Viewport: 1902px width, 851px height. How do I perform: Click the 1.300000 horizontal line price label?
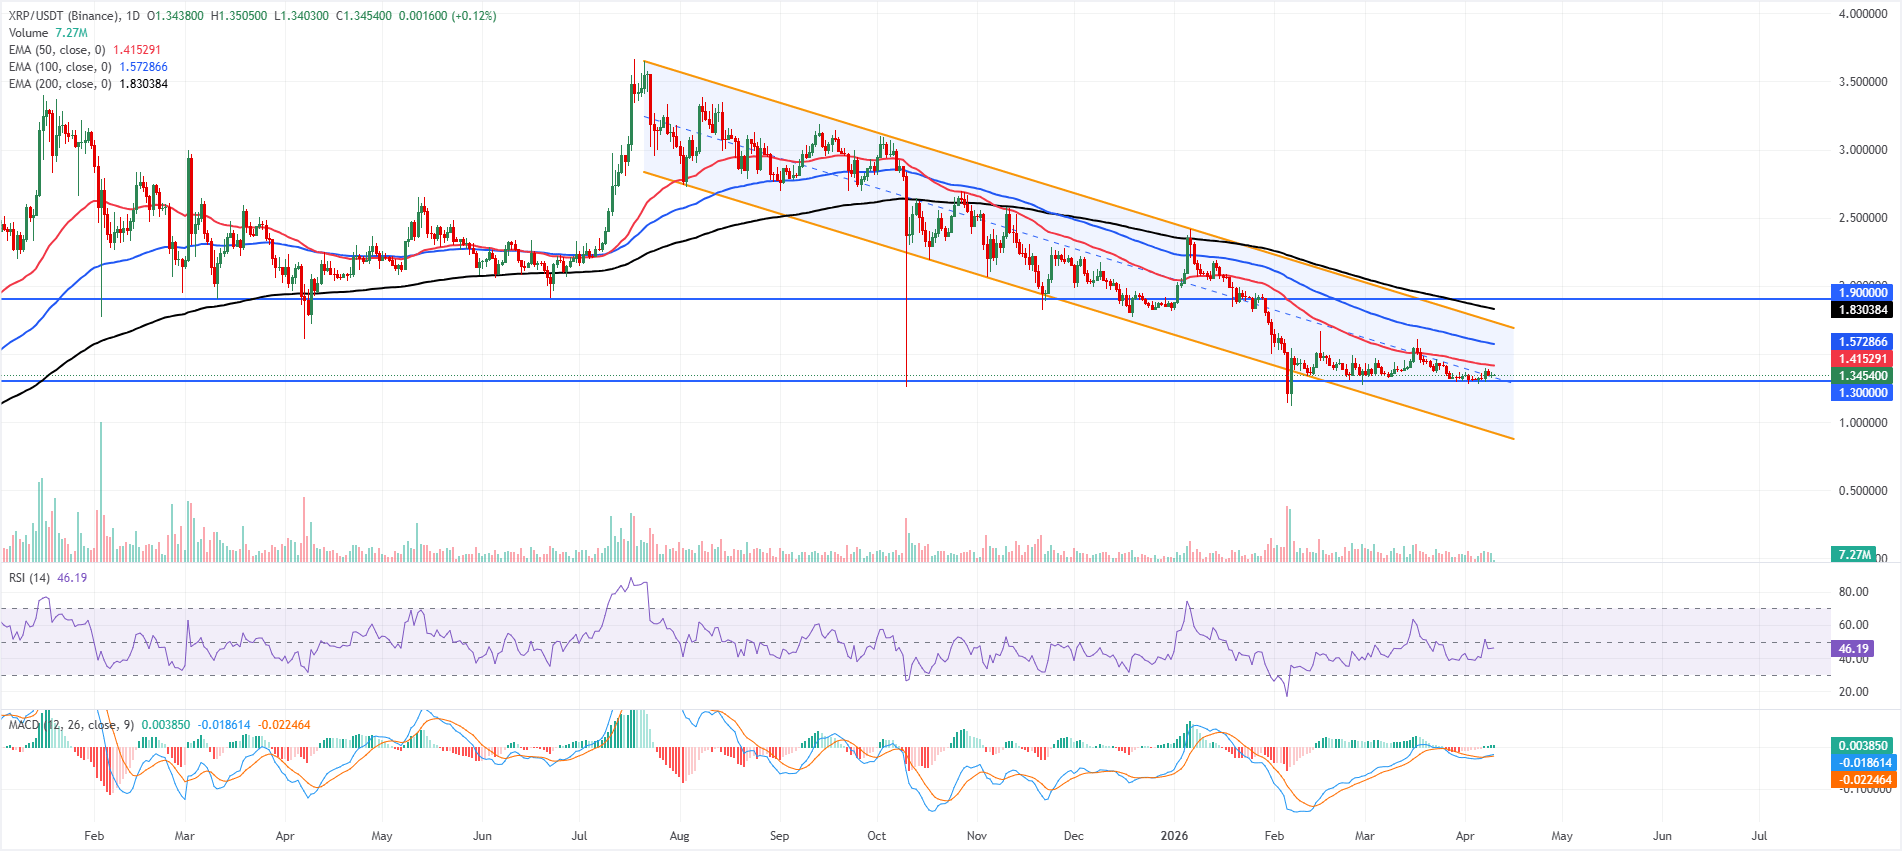click(x=1862, y=393)
